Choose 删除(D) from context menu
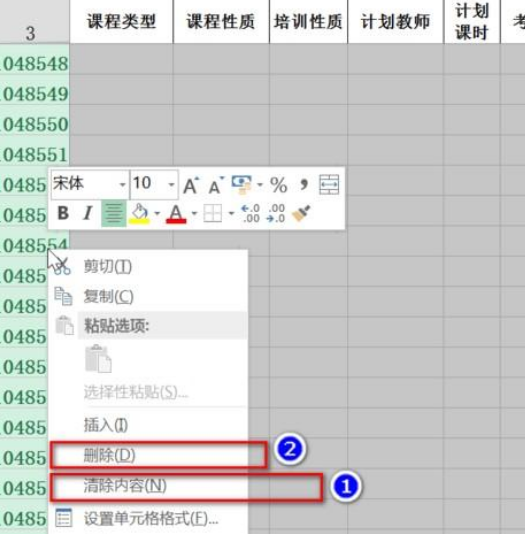525x534 pixels. click(148, 455)
